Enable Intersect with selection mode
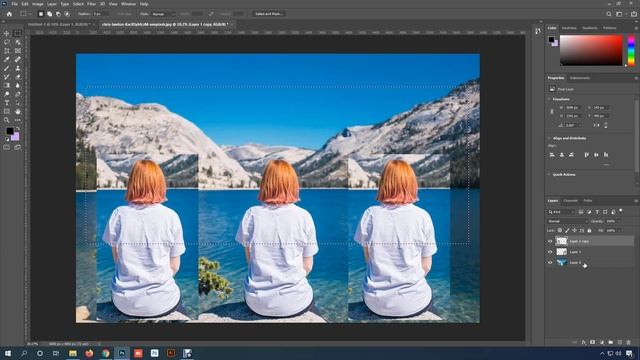 pyautogui.click(x=67, y=14)
